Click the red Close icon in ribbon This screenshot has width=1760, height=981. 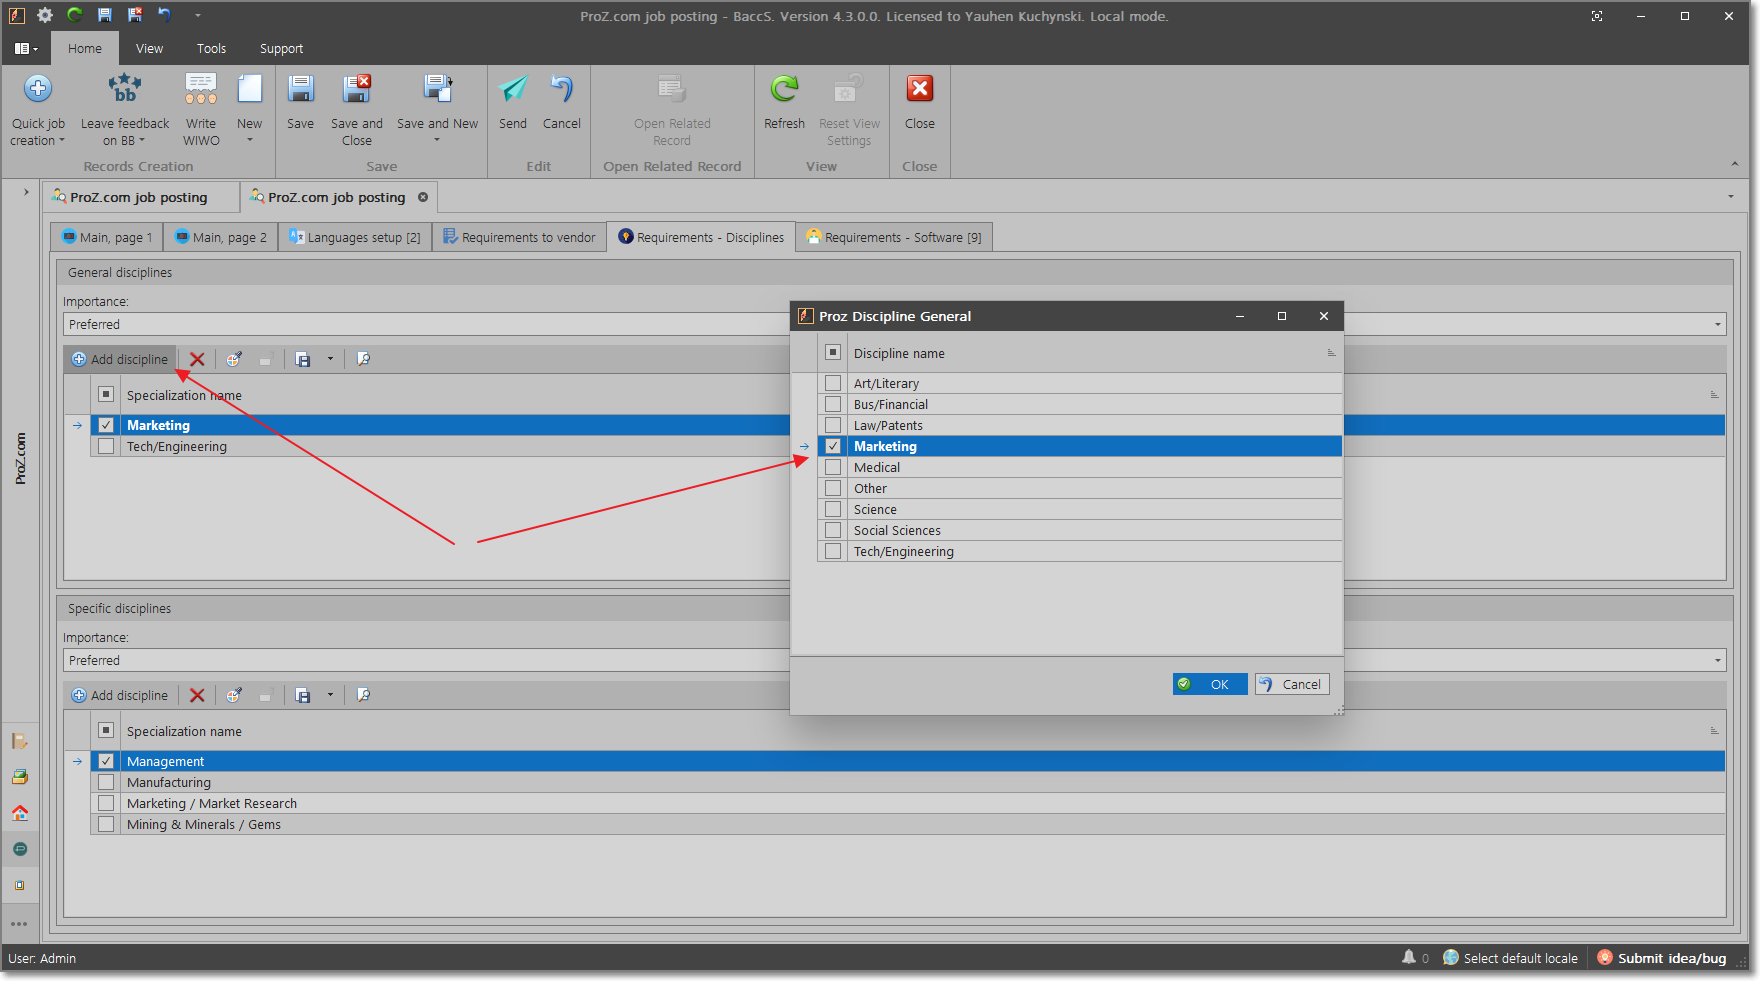click(x=920, y=89)
